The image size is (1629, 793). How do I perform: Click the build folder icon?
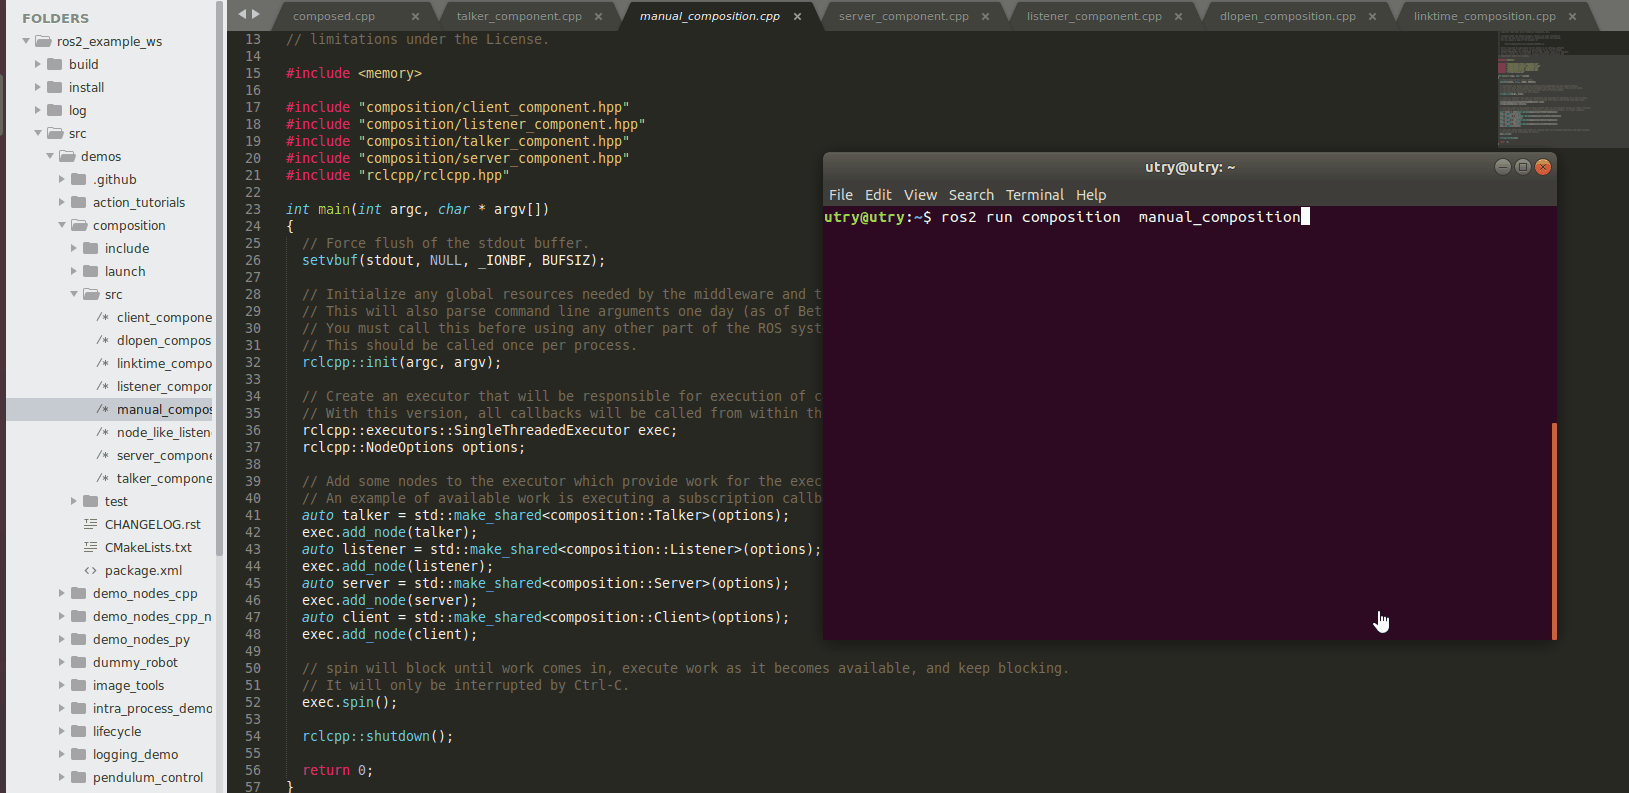click(x=55, y=64)
